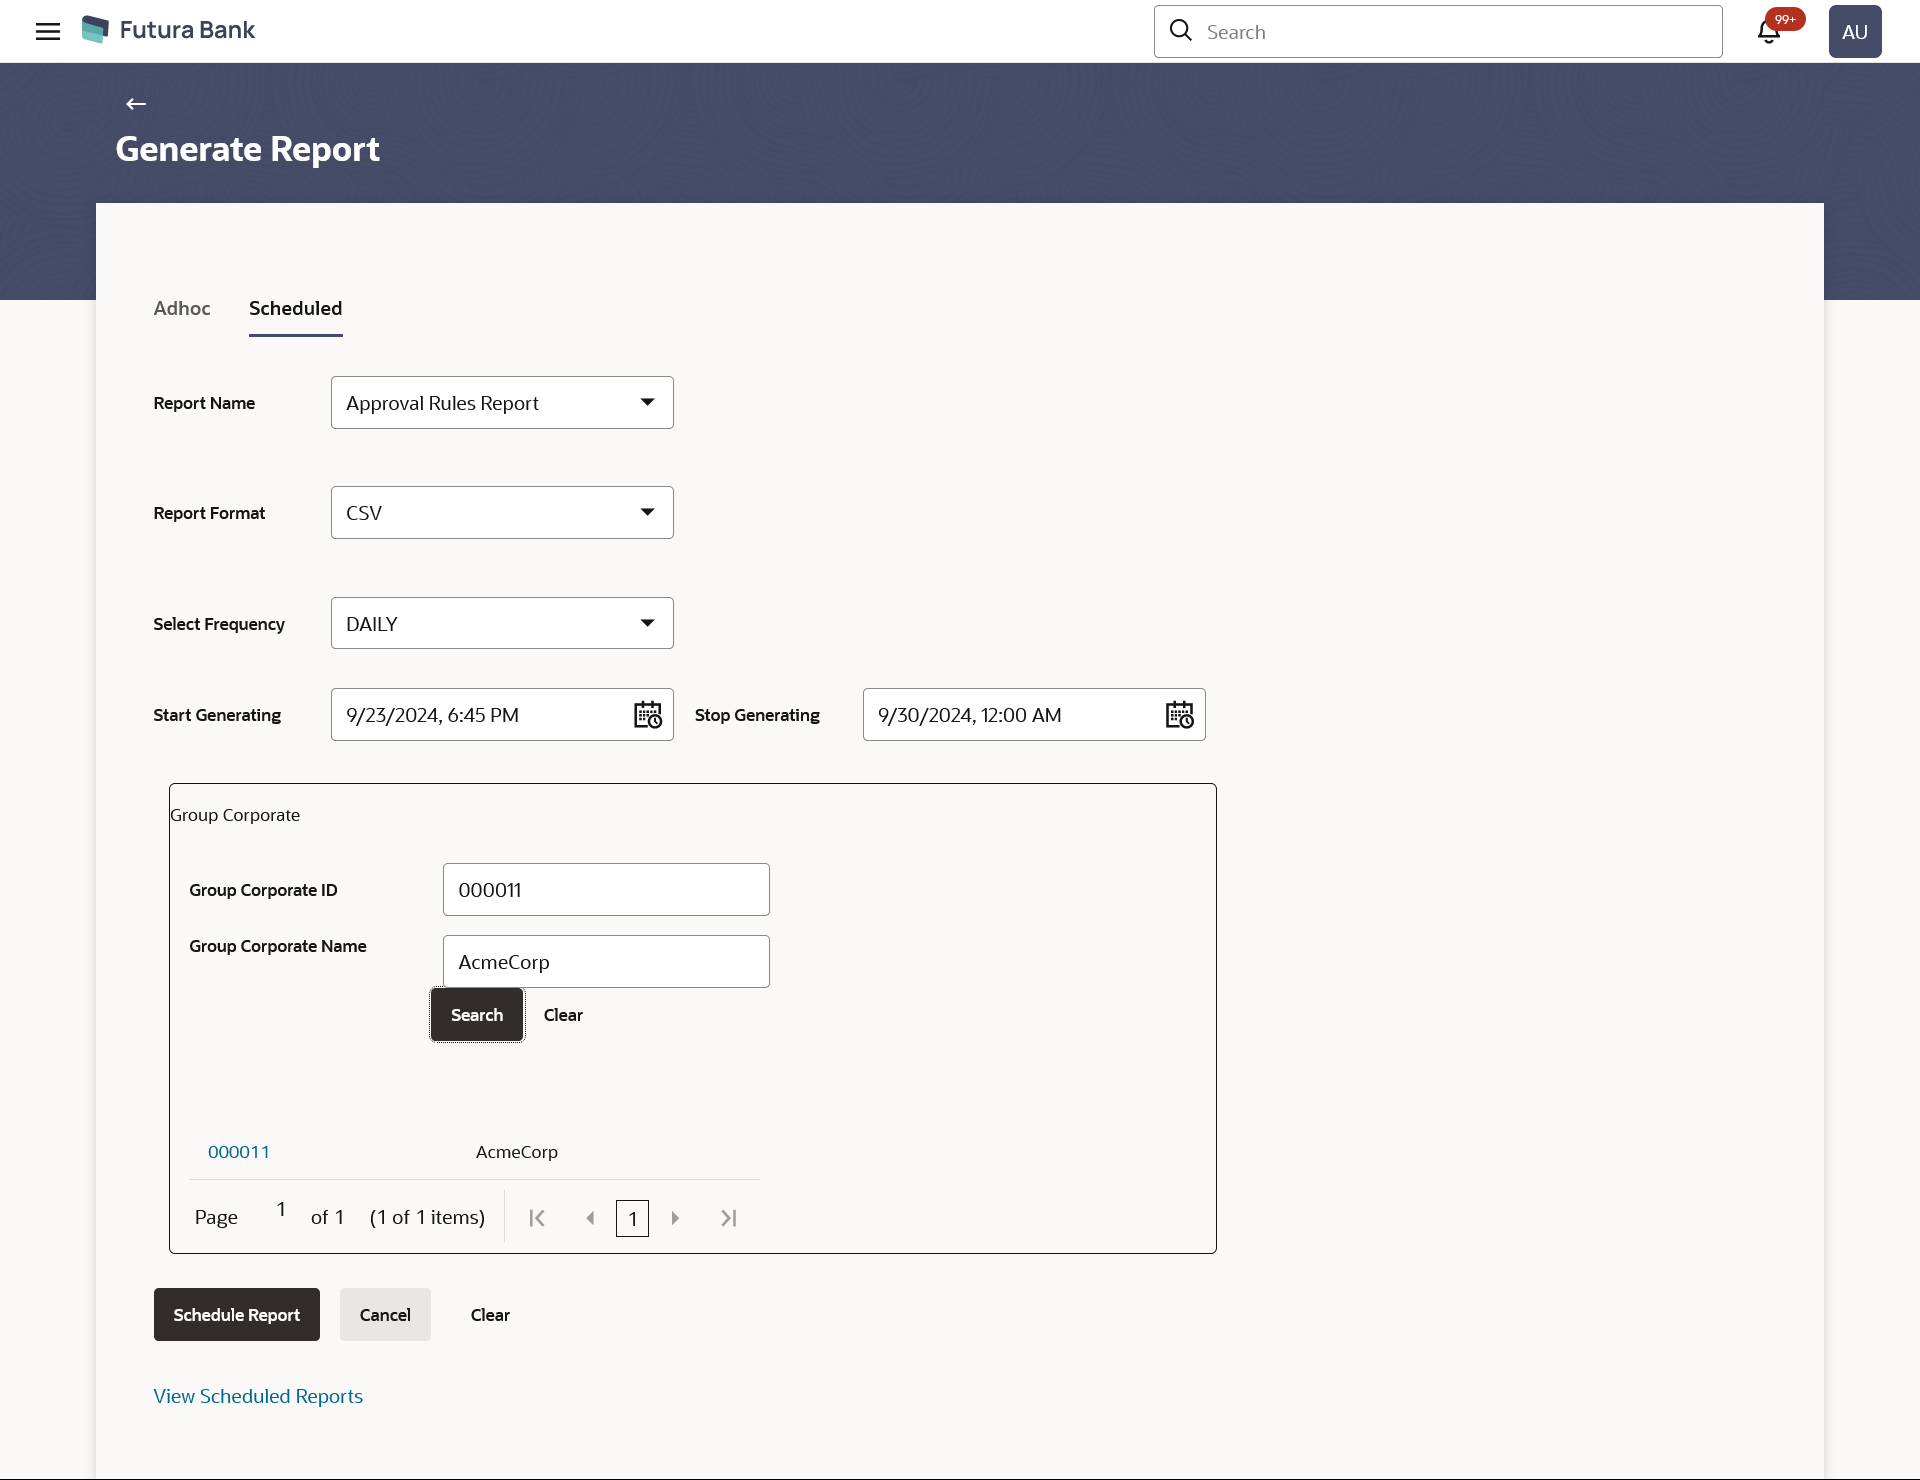Image resolution: width=1920 pixels, height=1480 pixels.
Task: Open the AU user profile avatar
Action: [x=1854, y=32]
